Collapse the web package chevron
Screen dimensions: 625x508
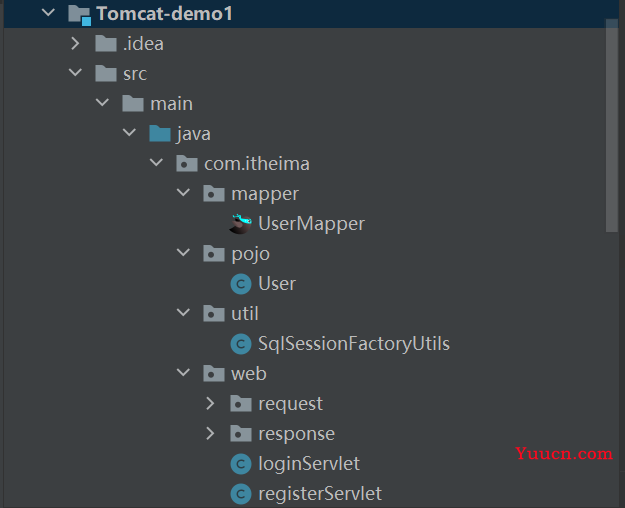pyautogui.click(x=183, y=373)
